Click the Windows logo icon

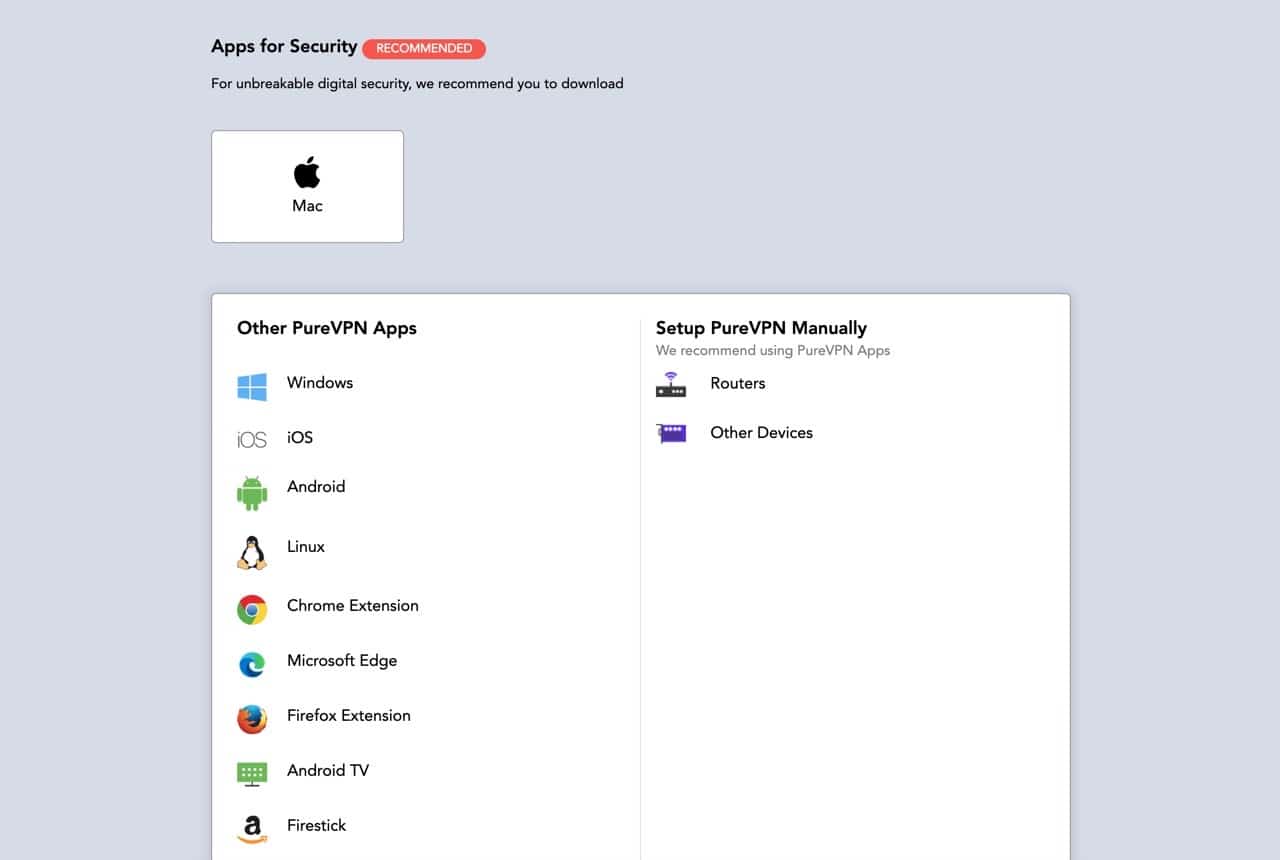tap(252, 387)
